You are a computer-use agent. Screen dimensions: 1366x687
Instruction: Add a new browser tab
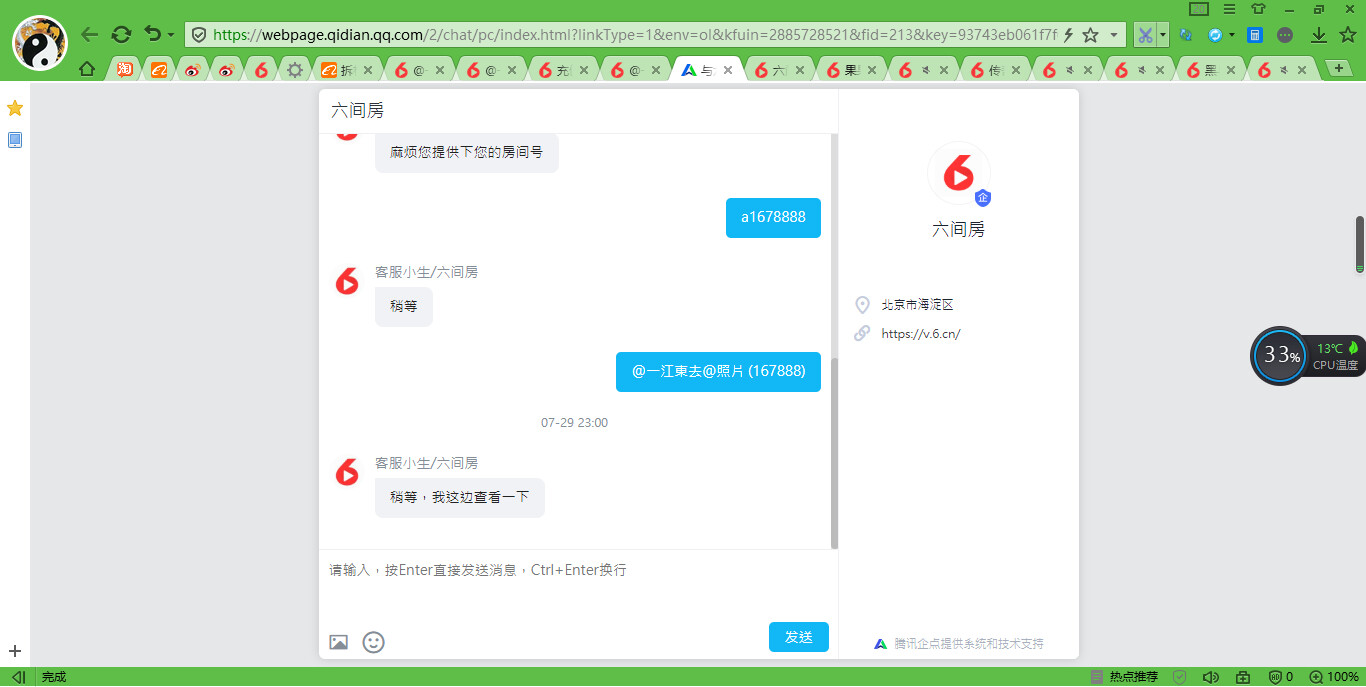coord(1337,68)
